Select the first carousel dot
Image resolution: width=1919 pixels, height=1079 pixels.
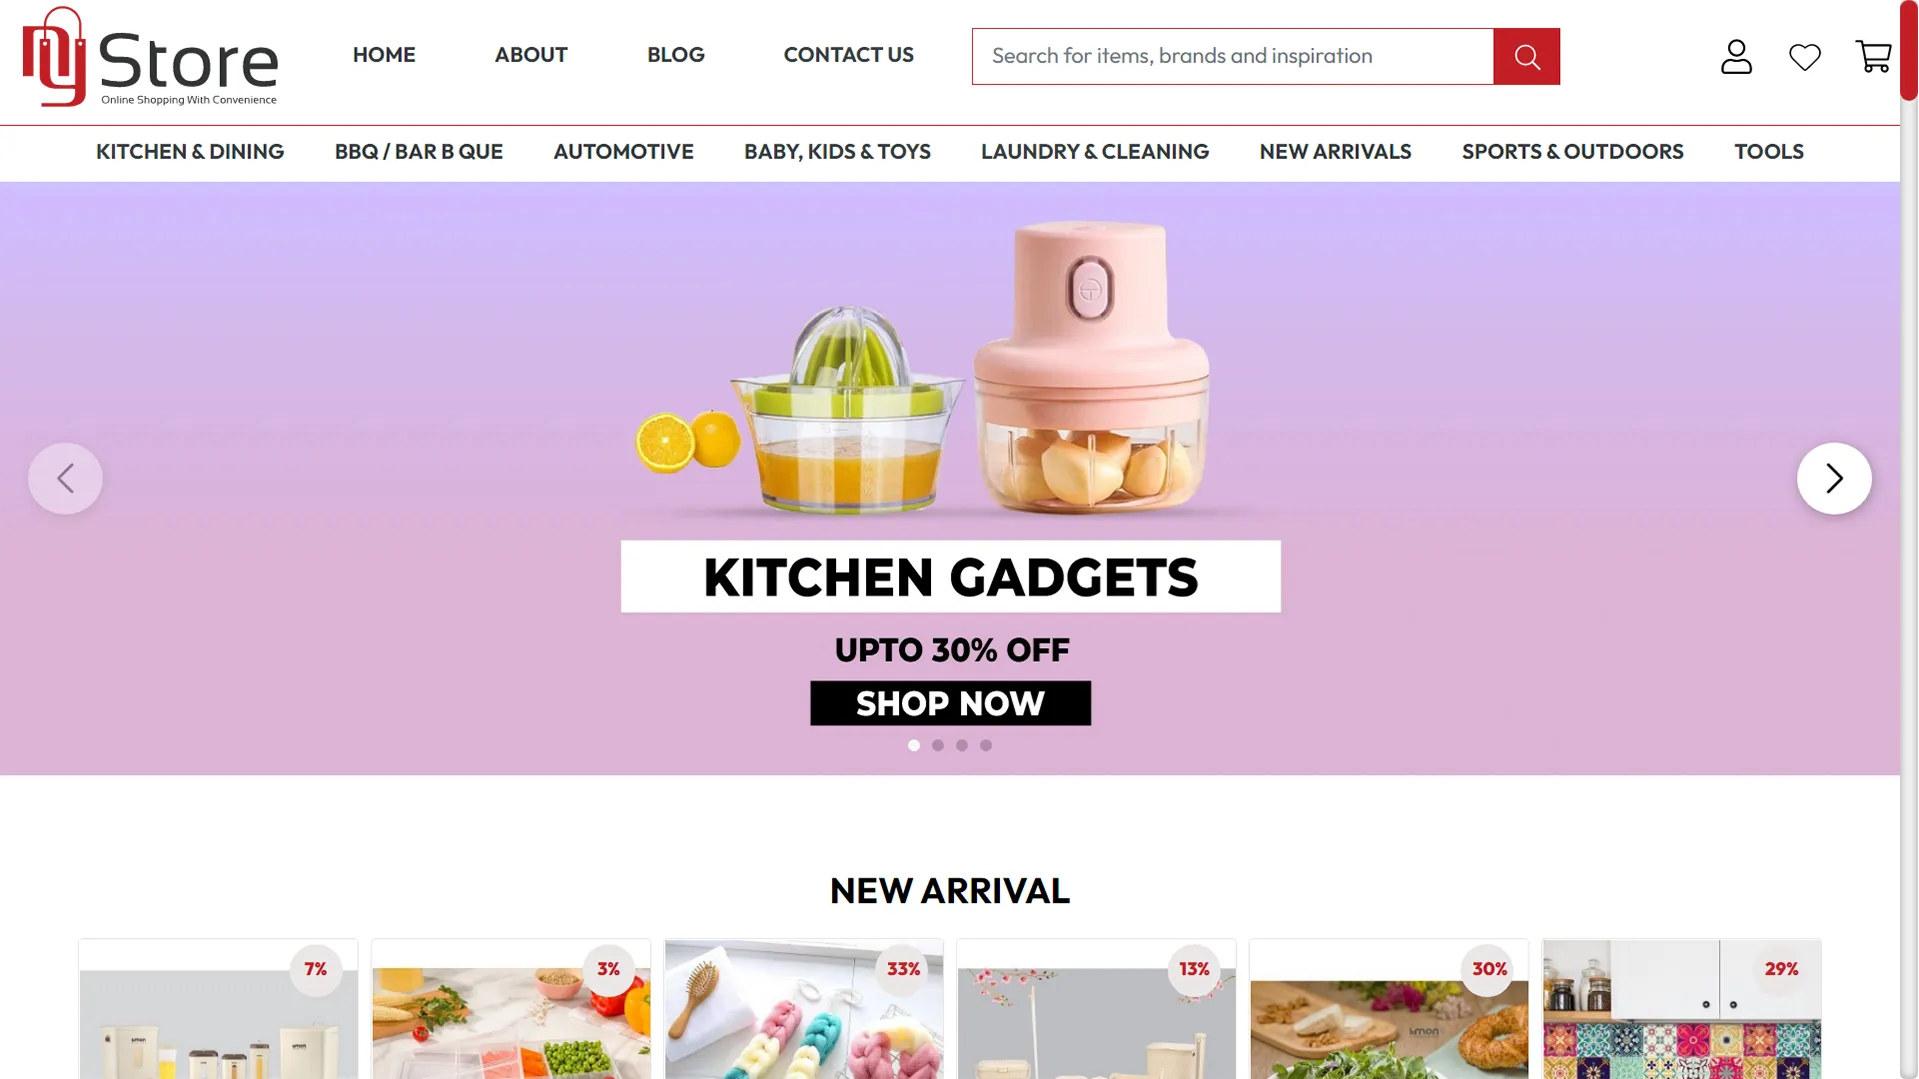click(913, 745)
